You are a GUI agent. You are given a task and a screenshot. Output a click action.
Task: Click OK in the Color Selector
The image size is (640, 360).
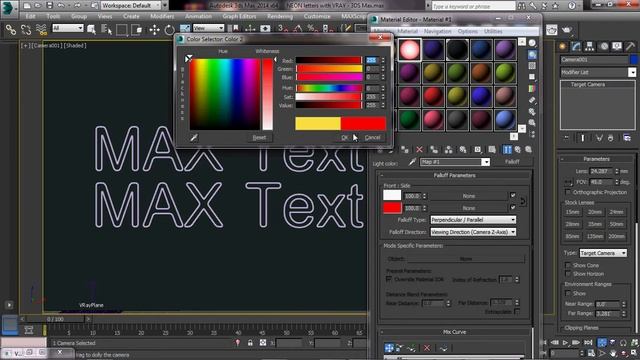click(x=345, y=138)
